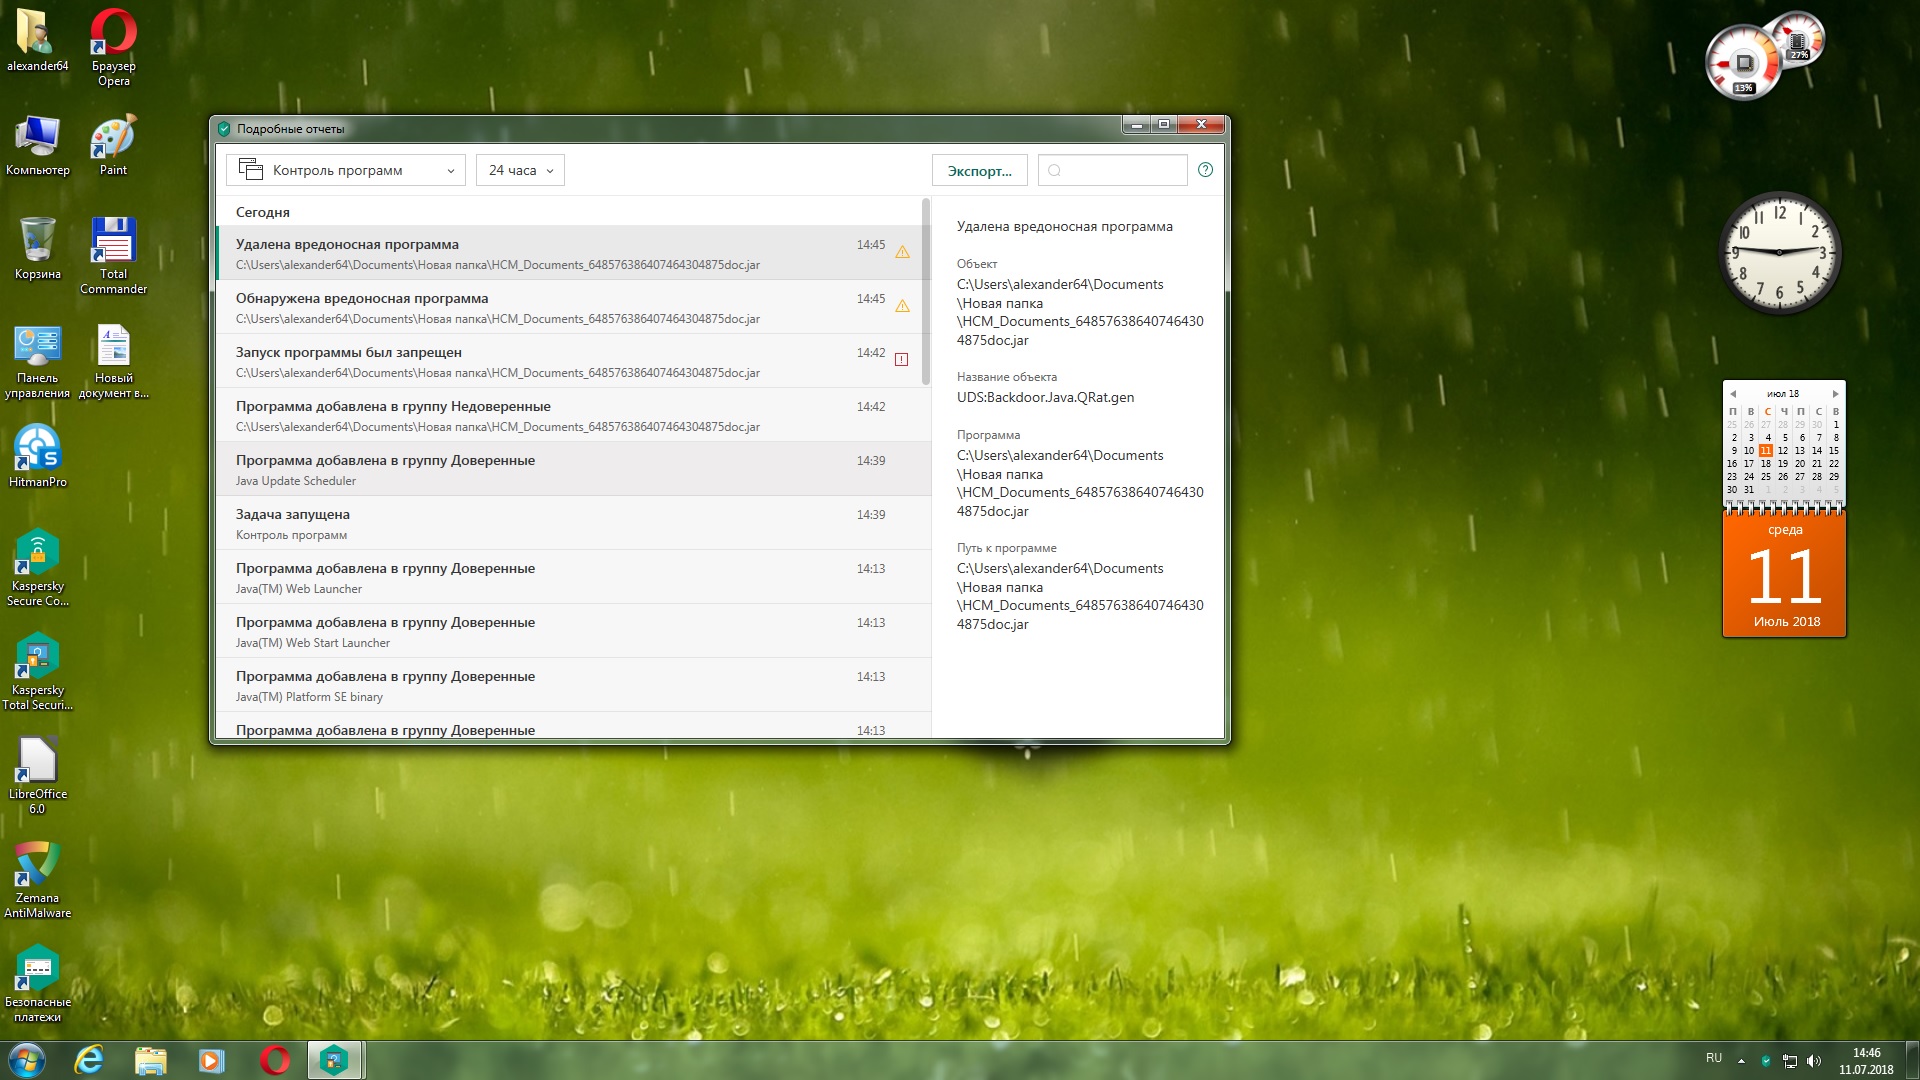This screenshot has height=1080, width=1920.
Task: Open the 24 часа period dropdown
Action: tap(520, 170)
